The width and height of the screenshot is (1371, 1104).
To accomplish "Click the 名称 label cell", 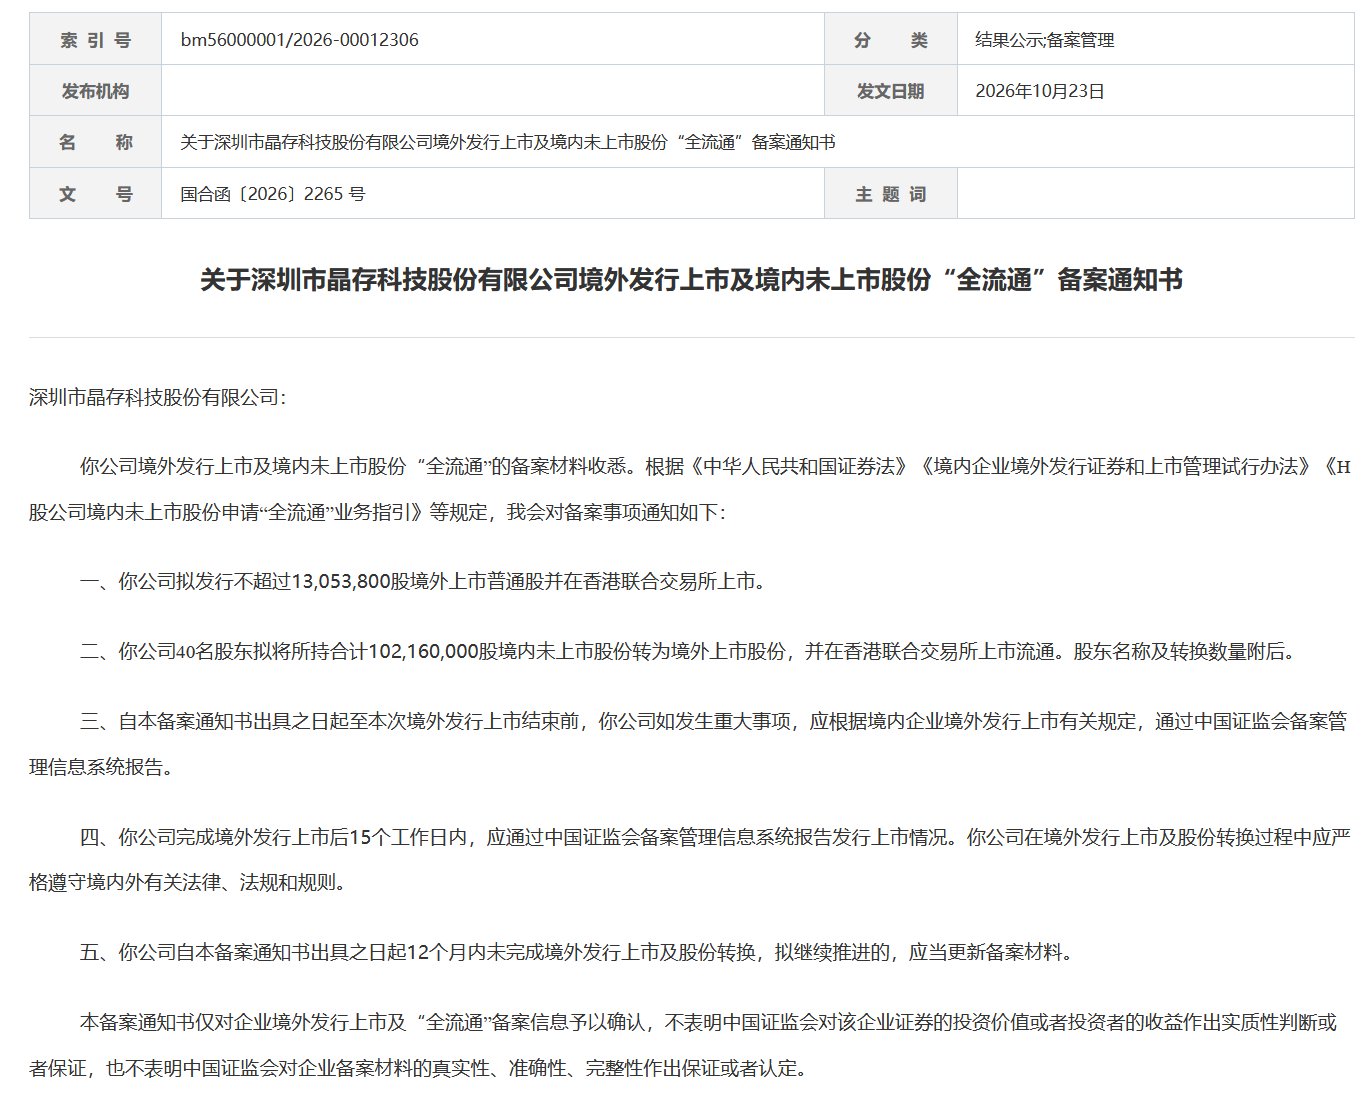I will tap(95, 142).
